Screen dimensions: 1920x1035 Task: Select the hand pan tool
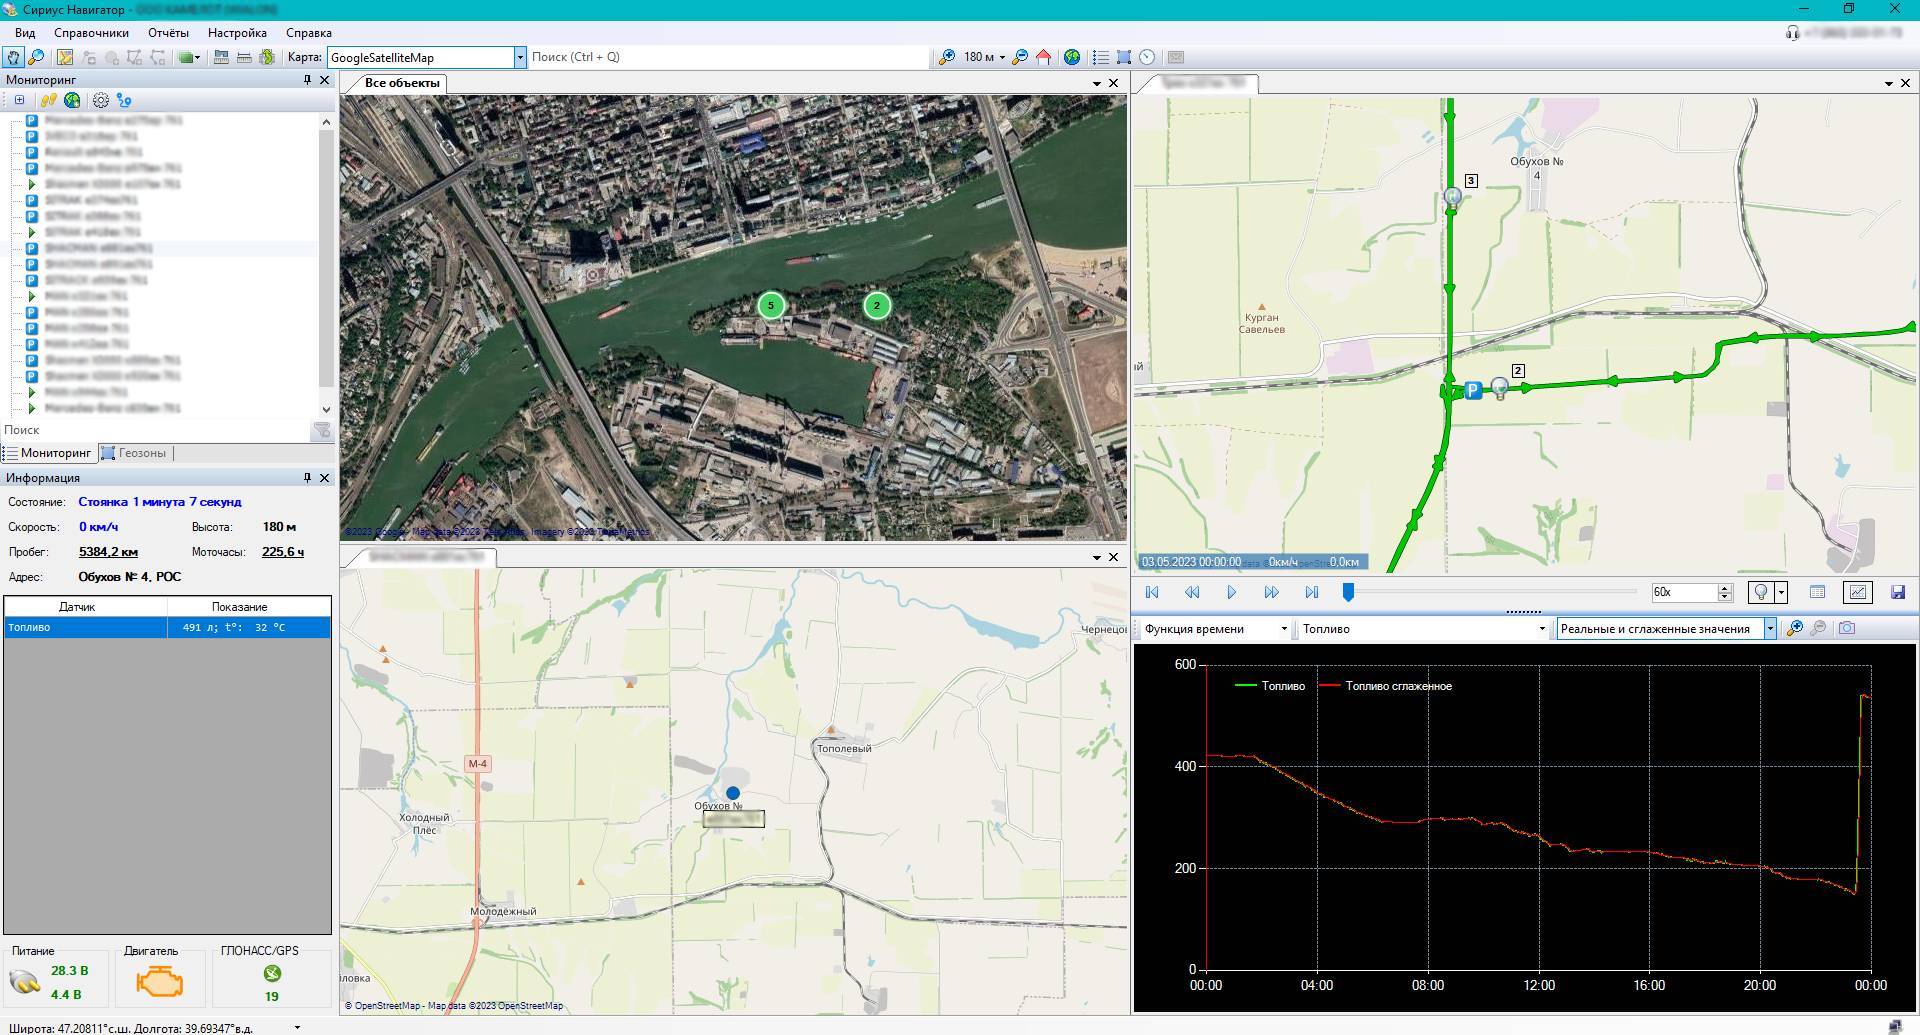(13, 57)
